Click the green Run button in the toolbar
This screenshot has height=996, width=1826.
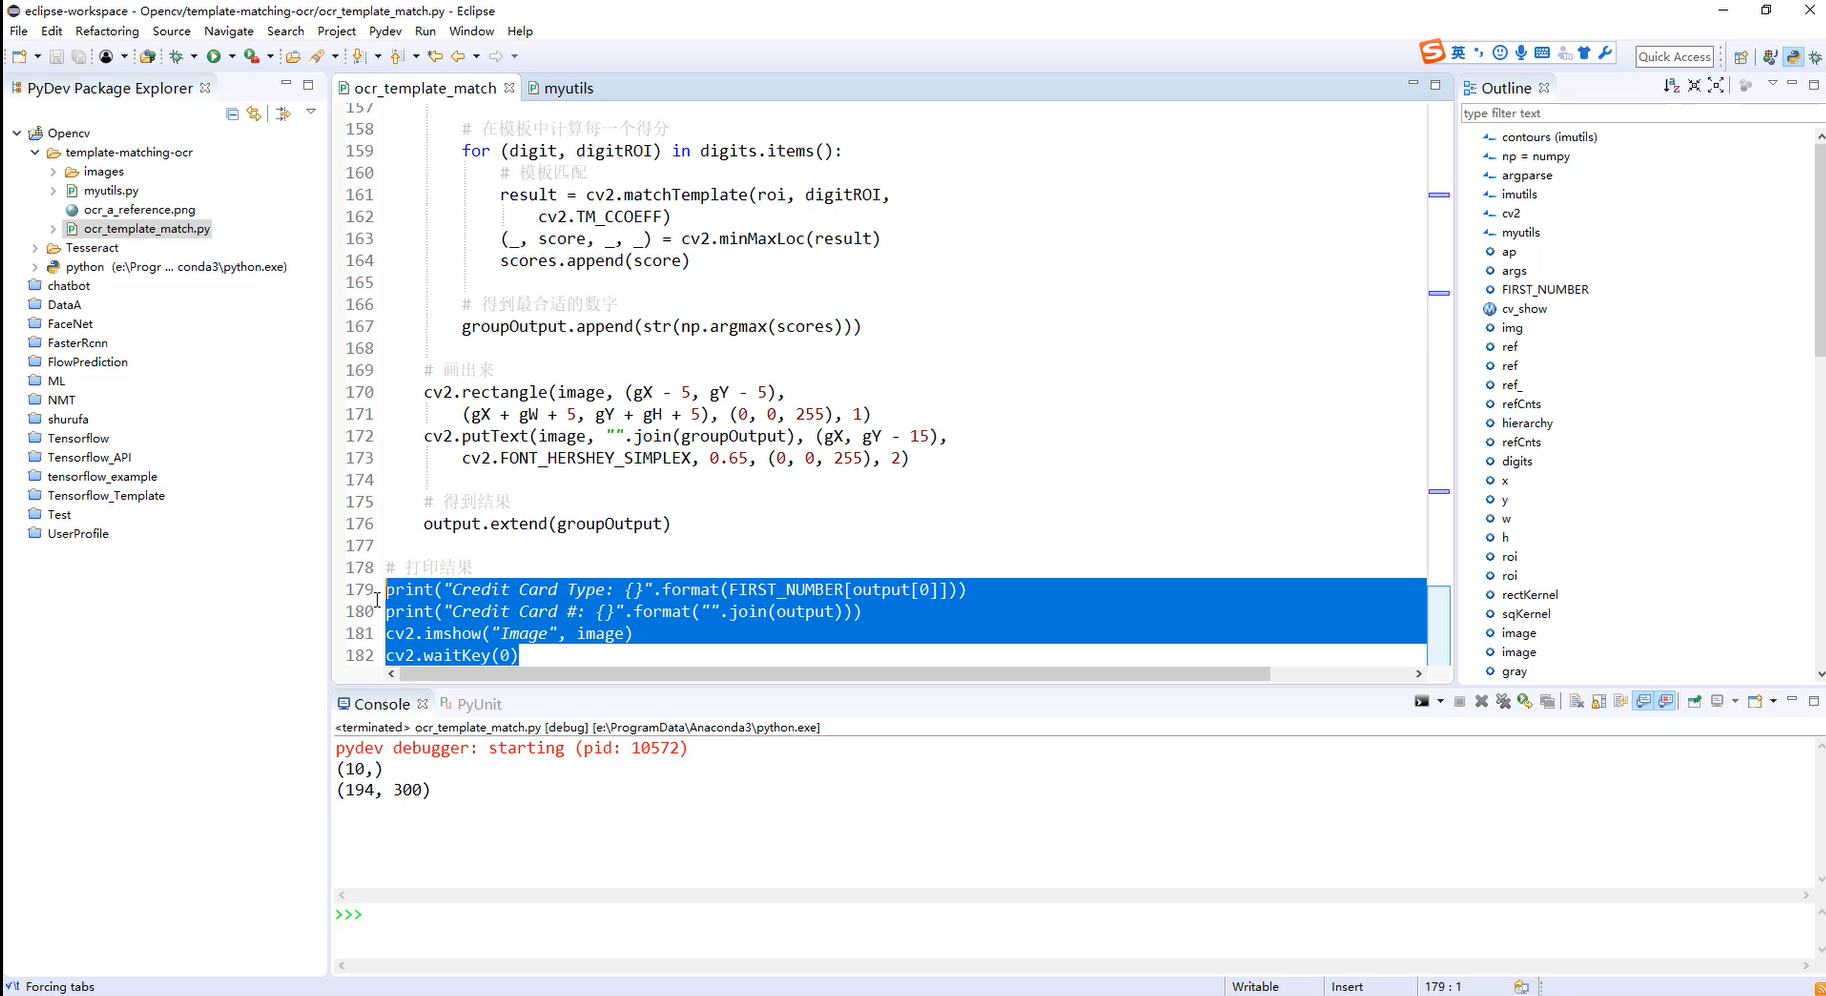point(214,56)
